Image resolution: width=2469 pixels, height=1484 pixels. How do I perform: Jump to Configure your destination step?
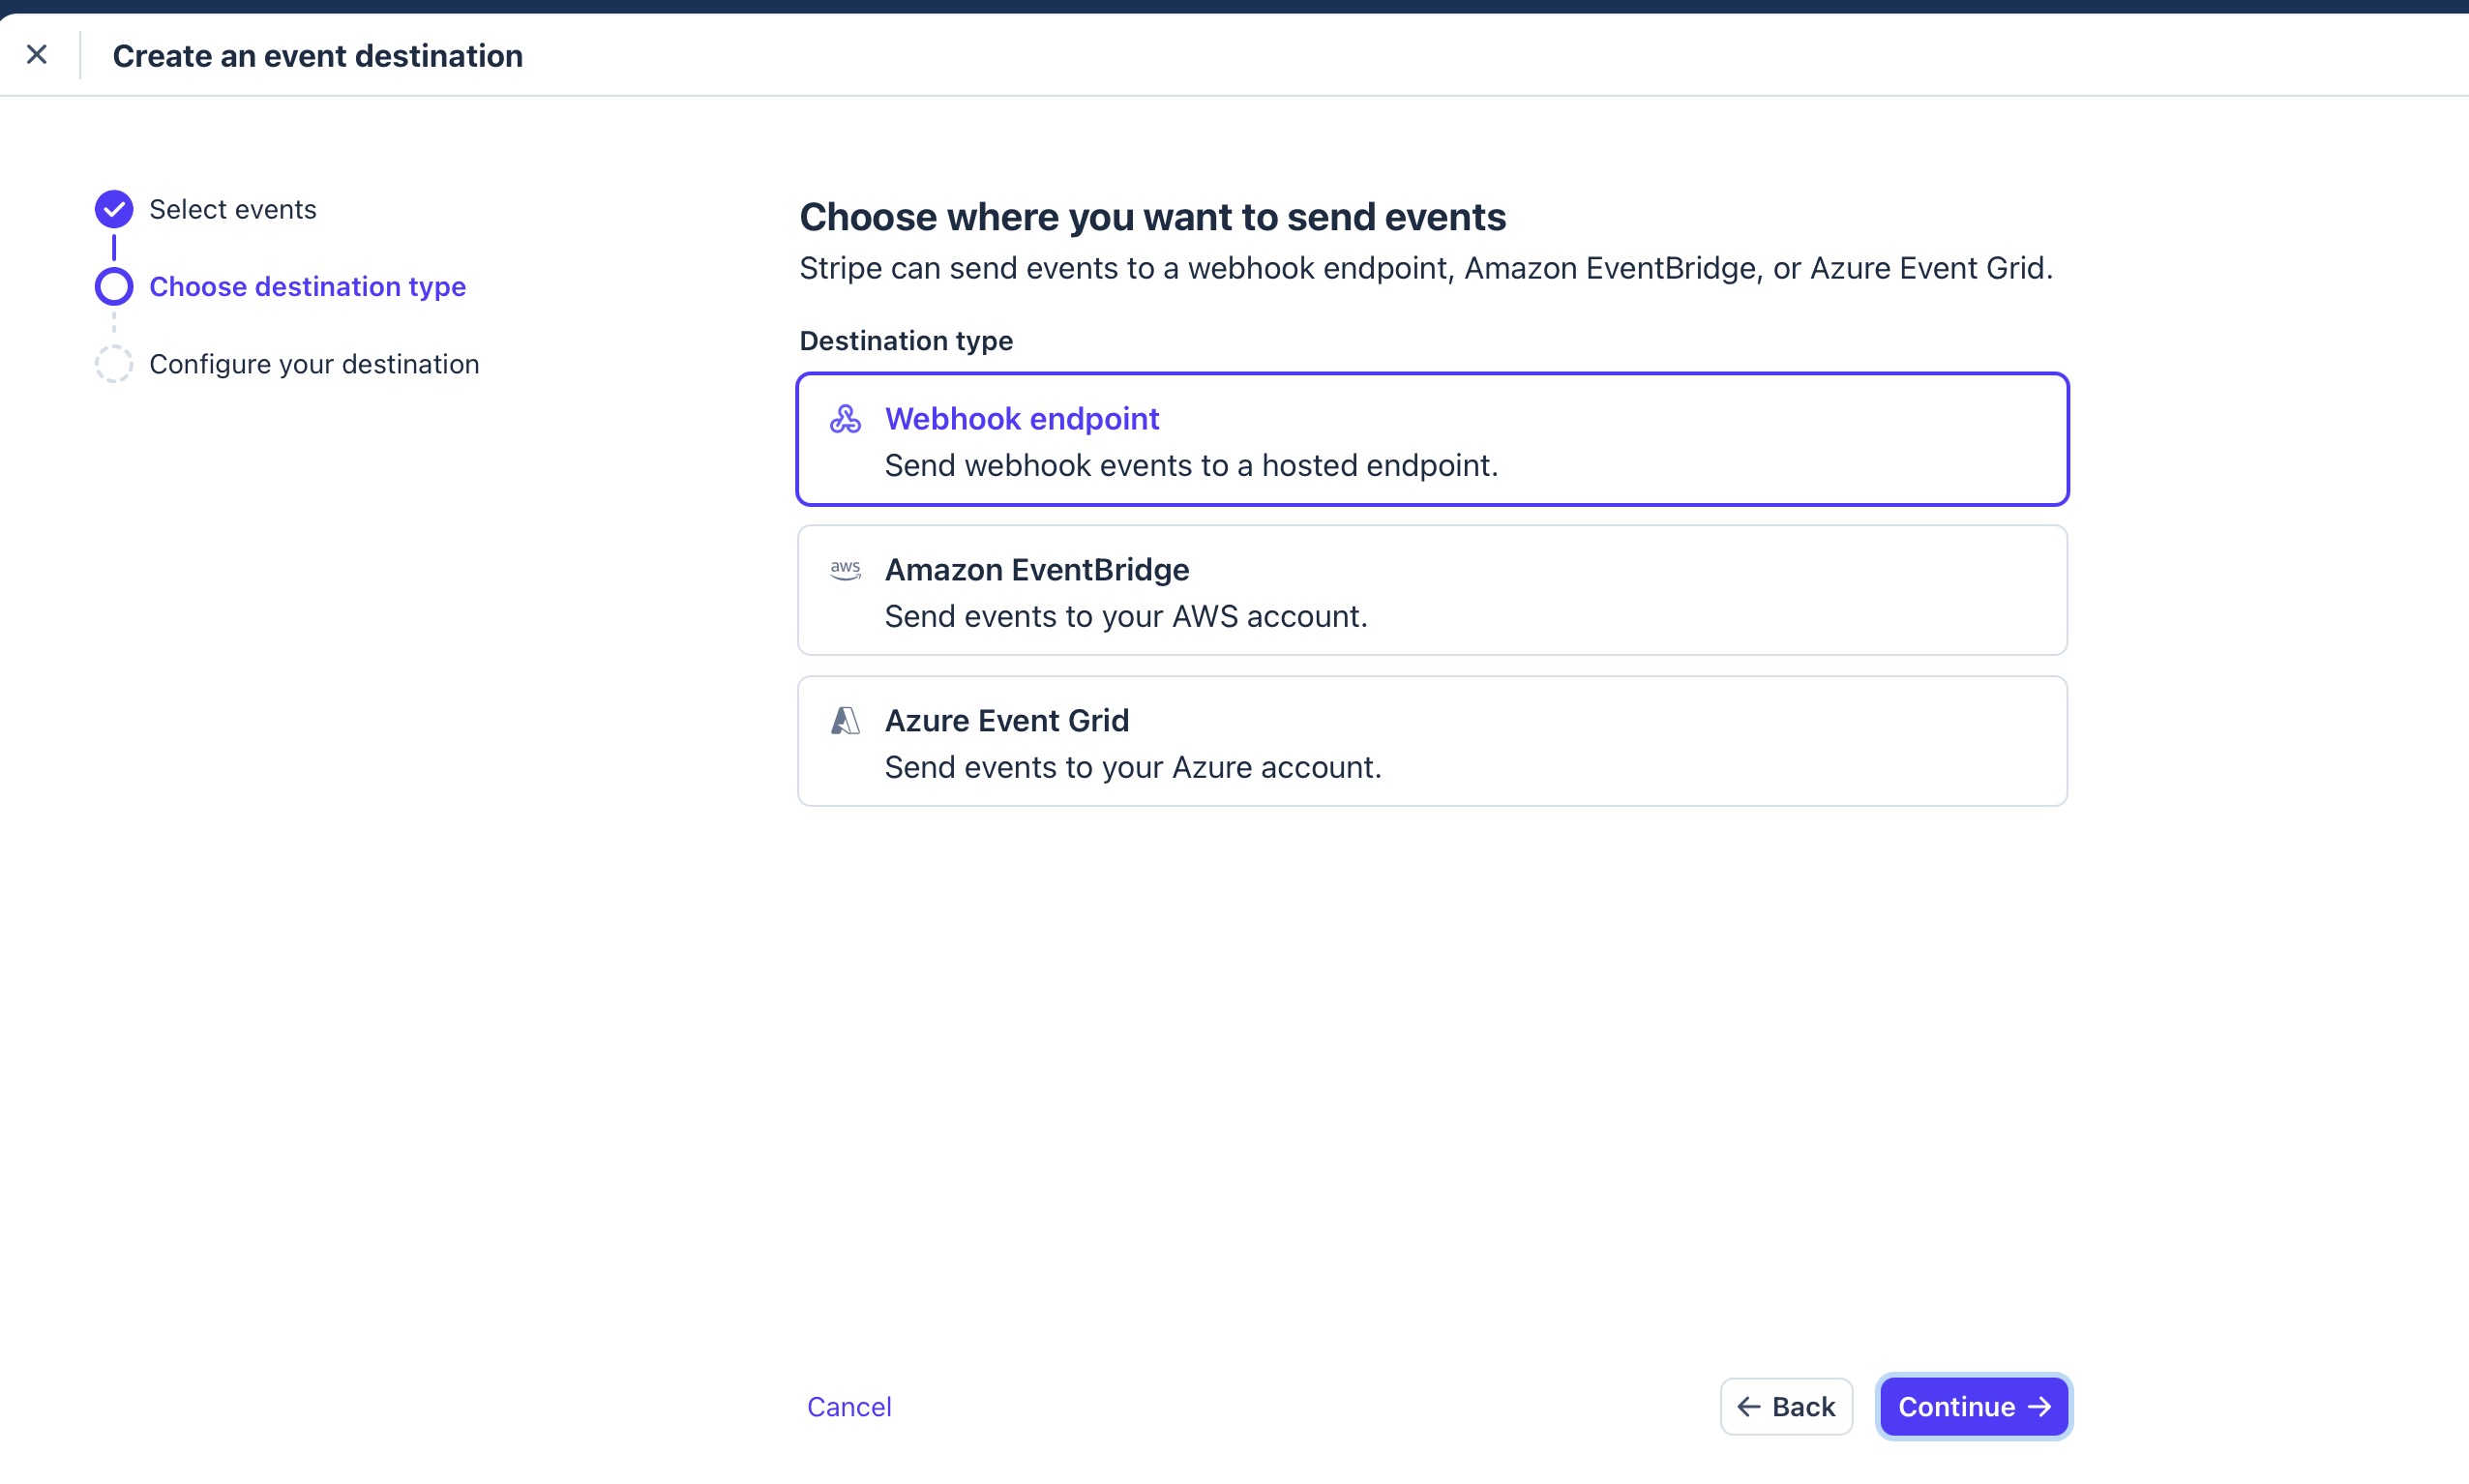click(314, 364)
